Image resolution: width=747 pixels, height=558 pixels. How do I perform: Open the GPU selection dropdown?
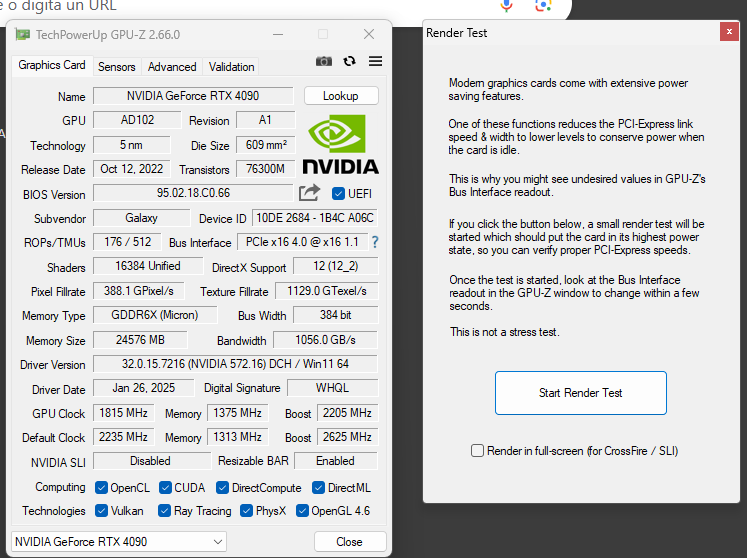119,542
